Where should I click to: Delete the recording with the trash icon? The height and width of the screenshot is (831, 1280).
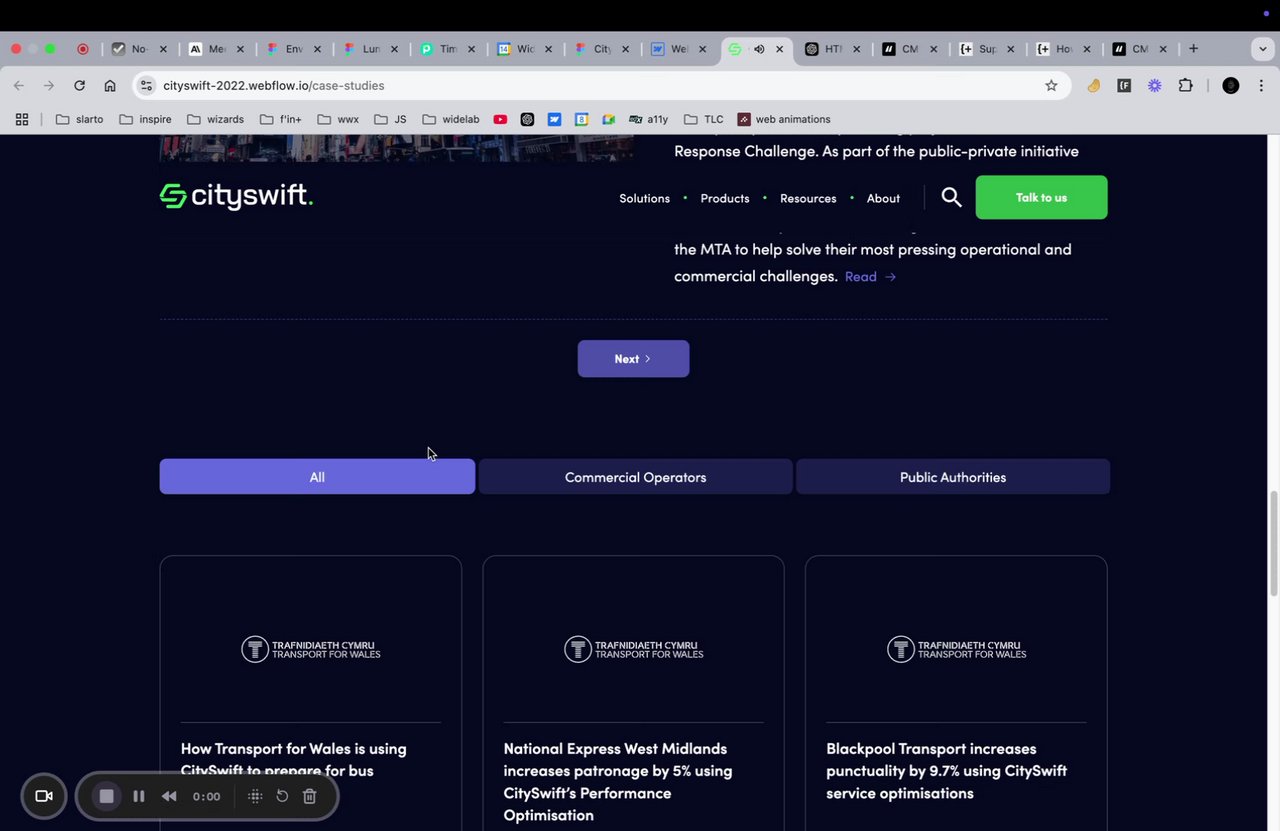(x=310, y=796)
